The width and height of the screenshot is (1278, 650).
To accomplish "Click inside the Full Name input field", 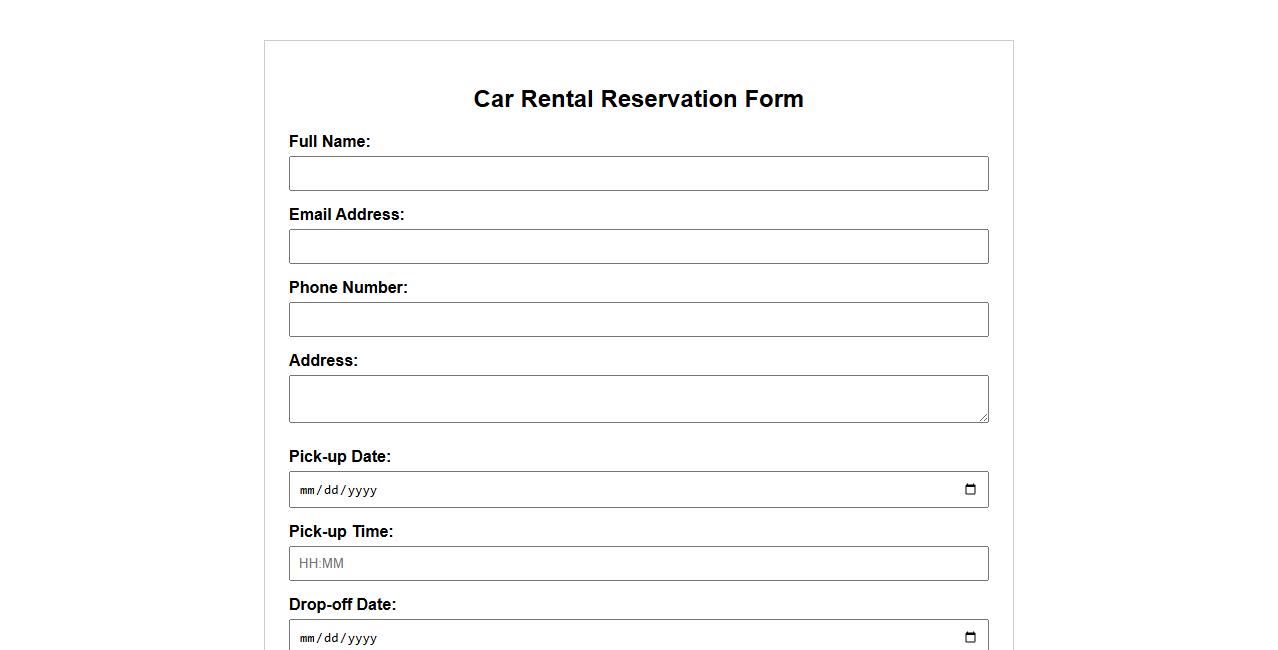I will (x=638, y=173).
